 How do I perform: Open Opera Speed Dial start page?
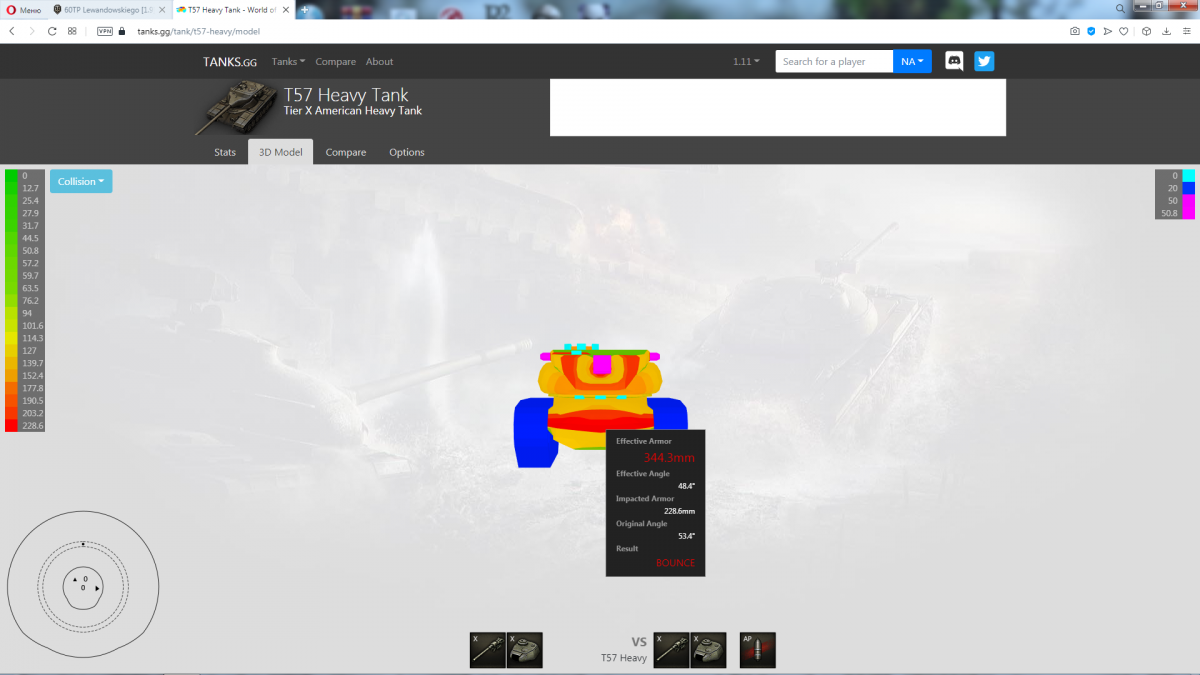tap(72, 31)
